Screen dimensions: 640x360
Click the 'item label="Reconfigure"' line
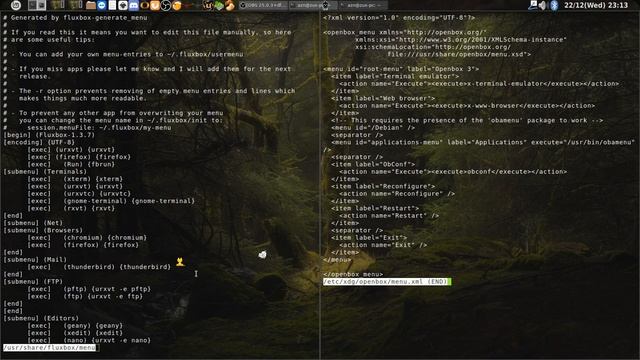coord(383,187)
